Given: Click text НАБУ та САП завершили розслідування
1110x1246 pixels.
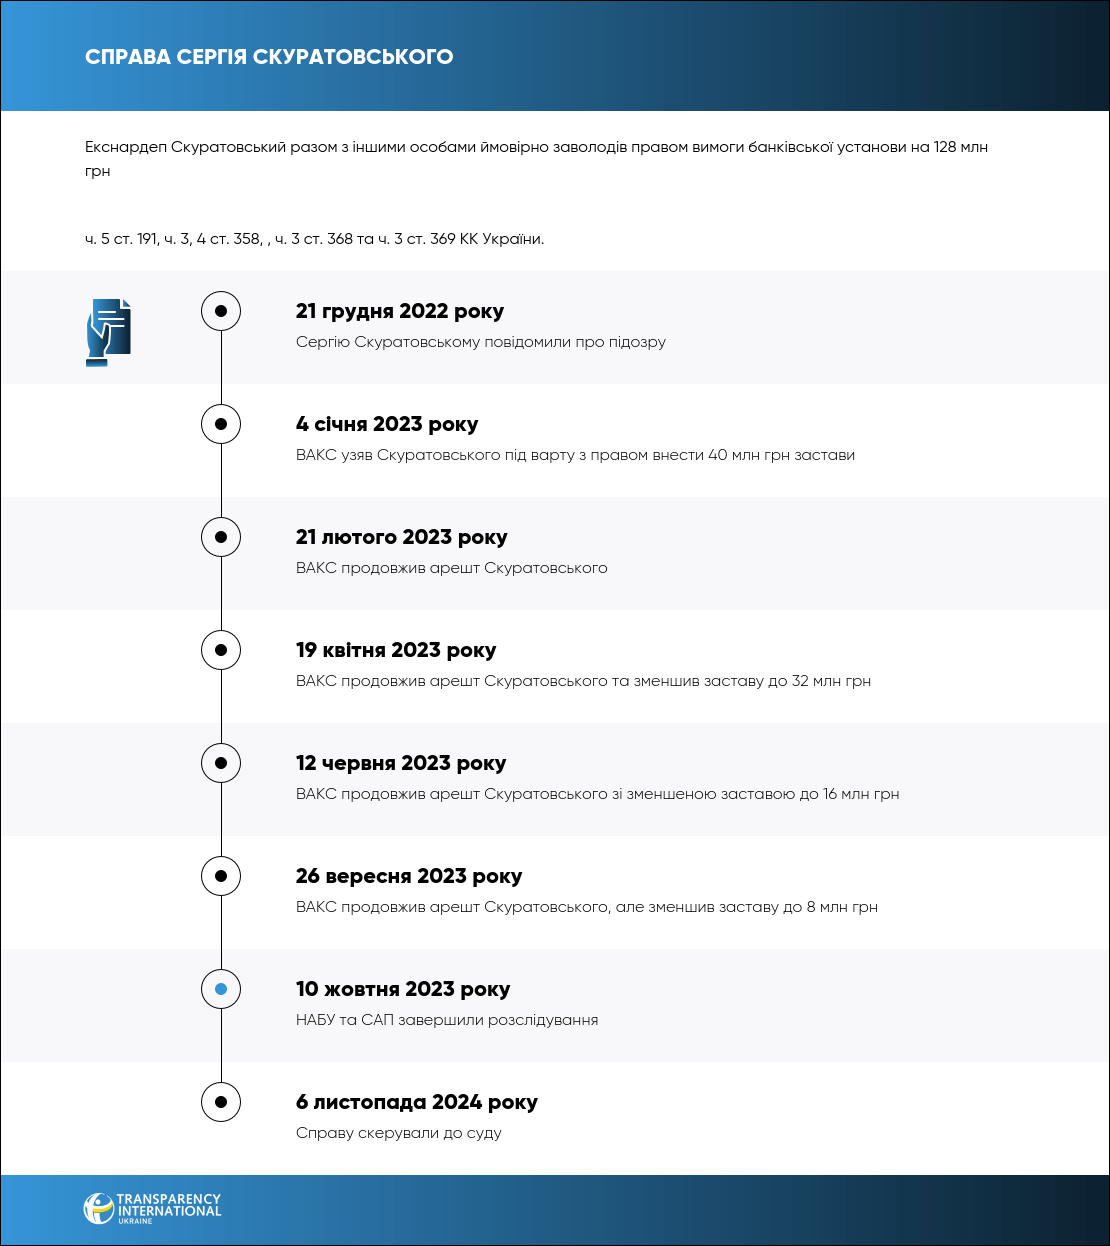Looking at the screenshot, I should pyautogui.click(x=447, y=1020).
